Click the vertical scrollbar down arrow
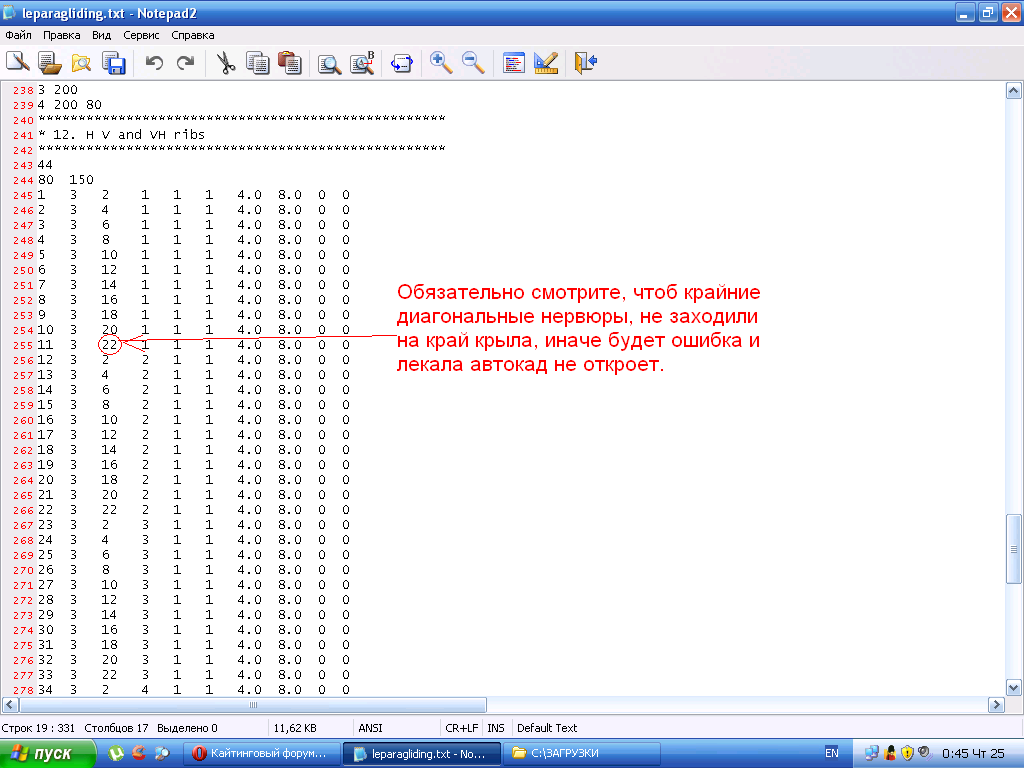1024x768 pixels. tap(1013, 688)
